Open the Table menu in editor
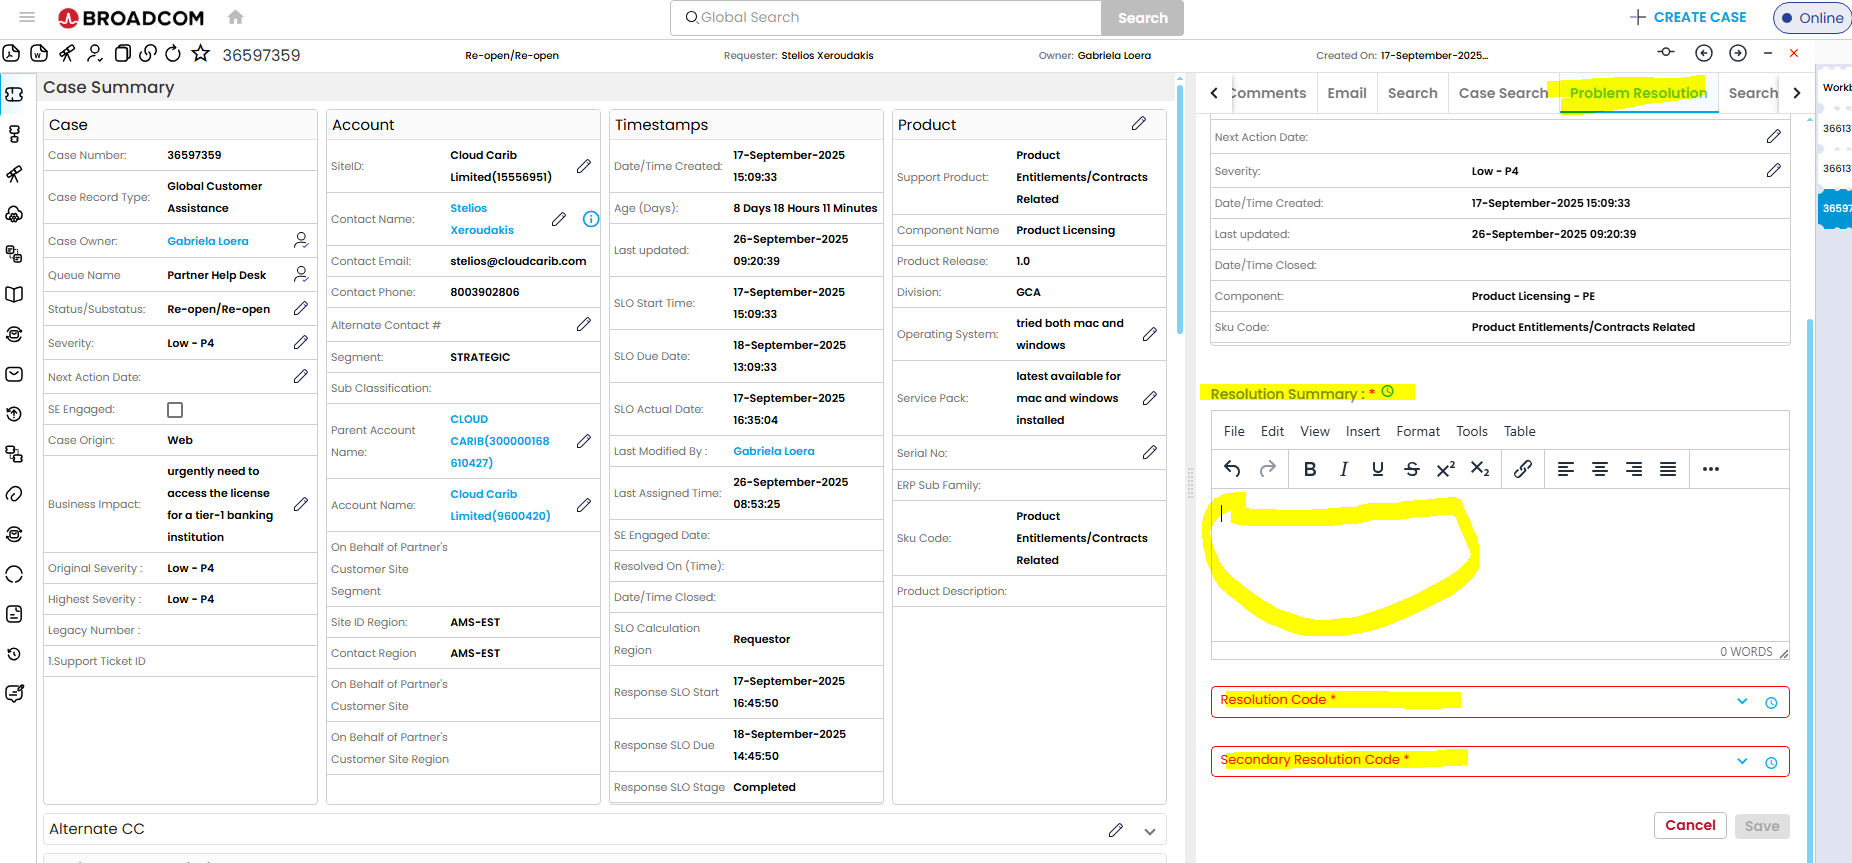The image size is (1852, 863). (1519, 431)
